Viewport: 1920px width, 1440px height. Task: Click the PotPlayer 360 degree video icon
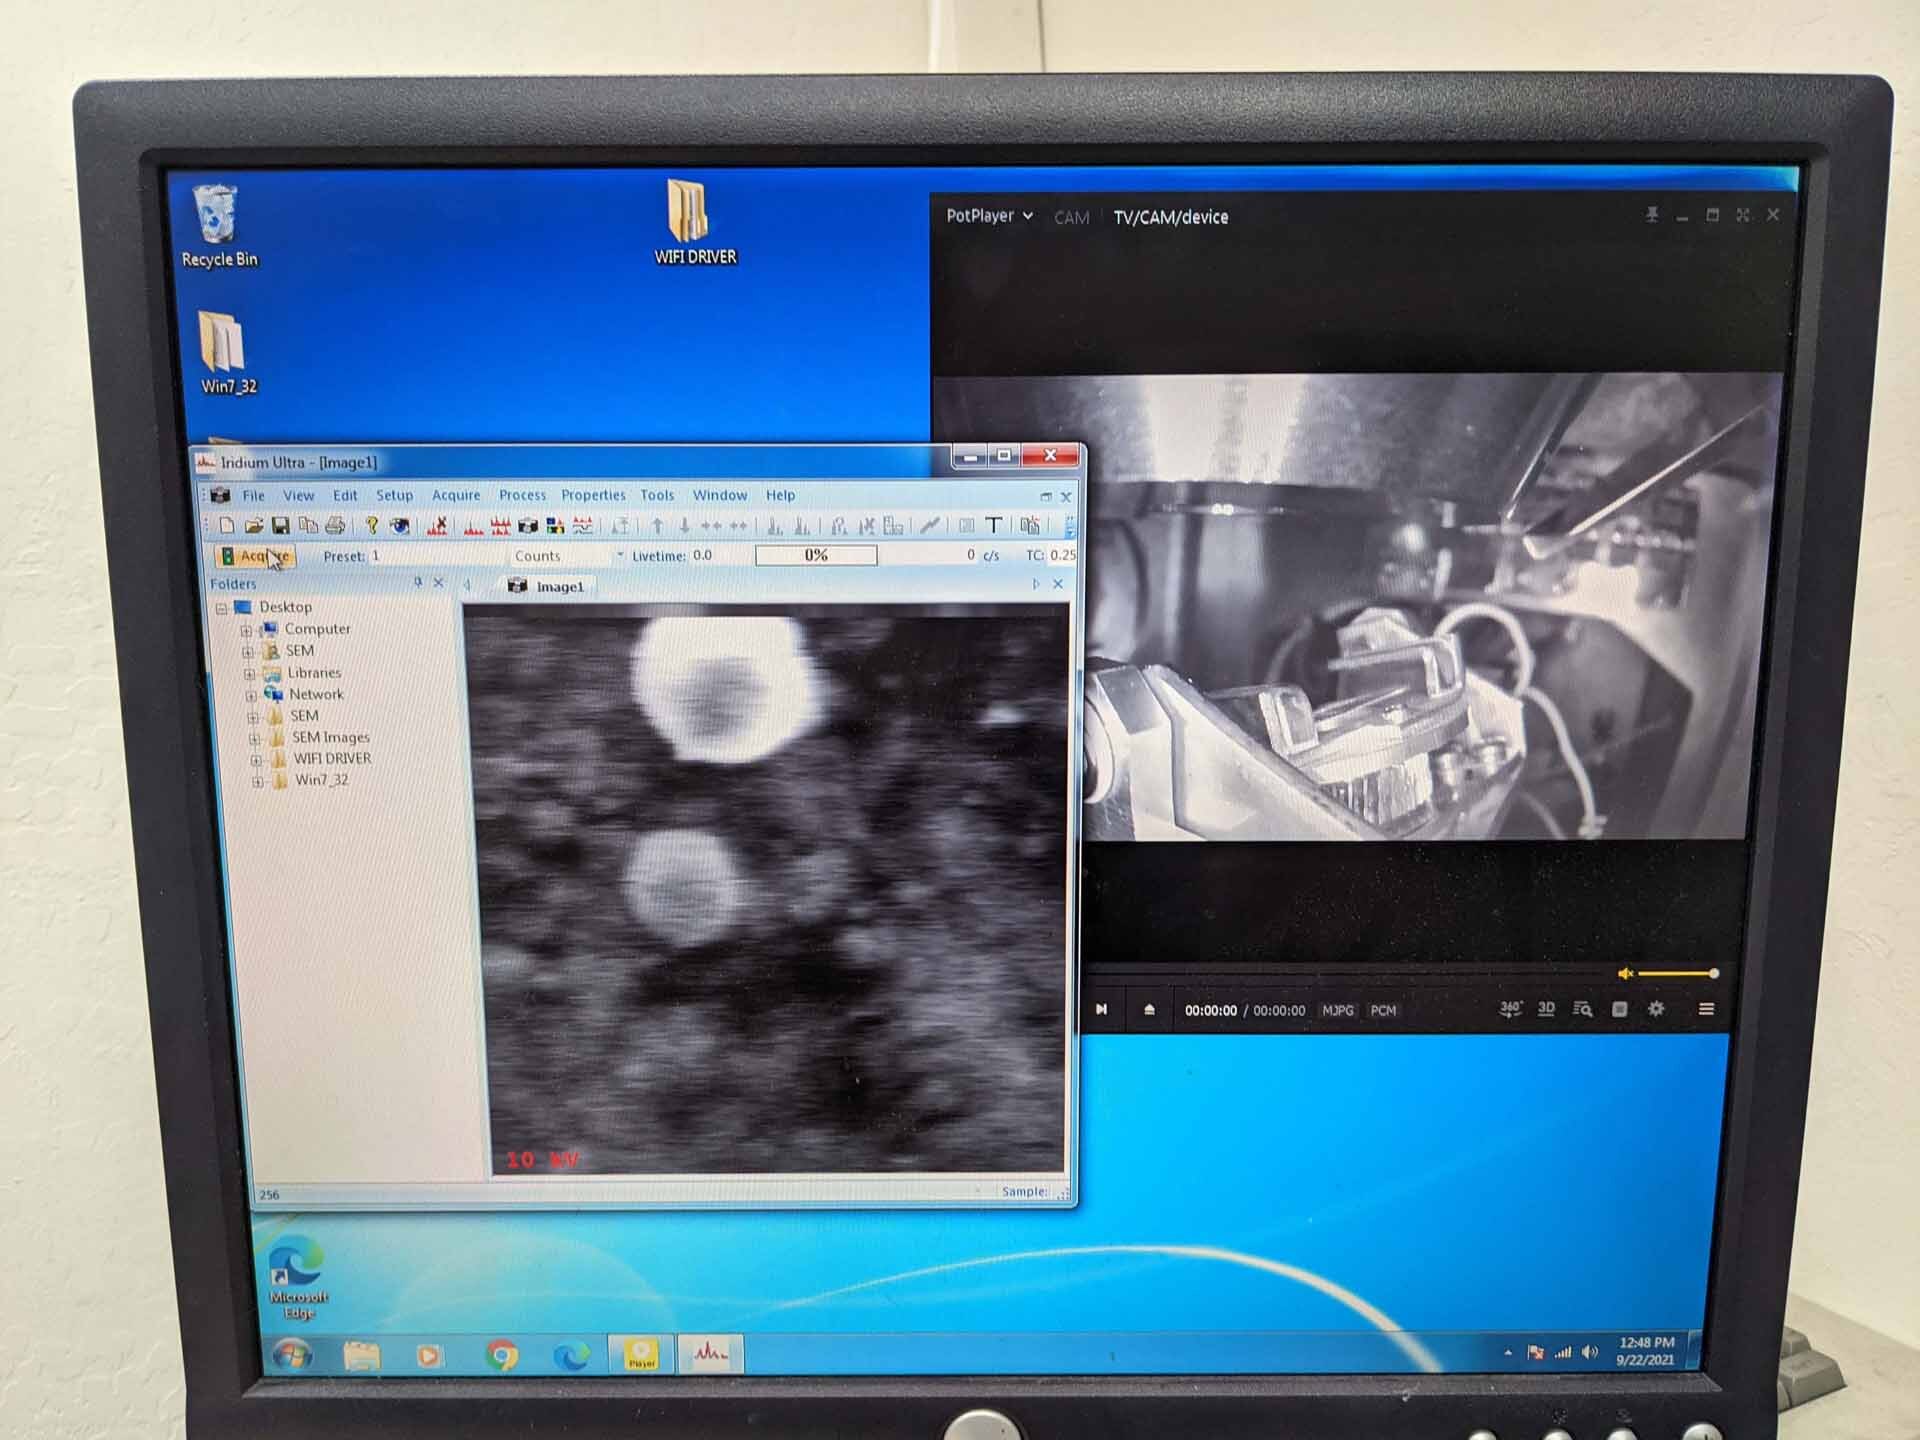tap(1510, 1009)
